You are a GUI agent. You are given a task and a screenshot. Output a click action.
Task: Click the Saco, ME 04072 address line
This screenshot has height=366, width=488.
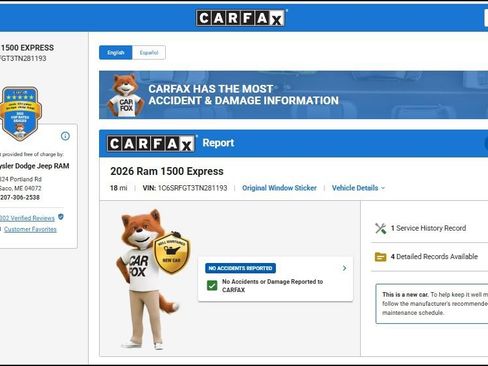21,188
